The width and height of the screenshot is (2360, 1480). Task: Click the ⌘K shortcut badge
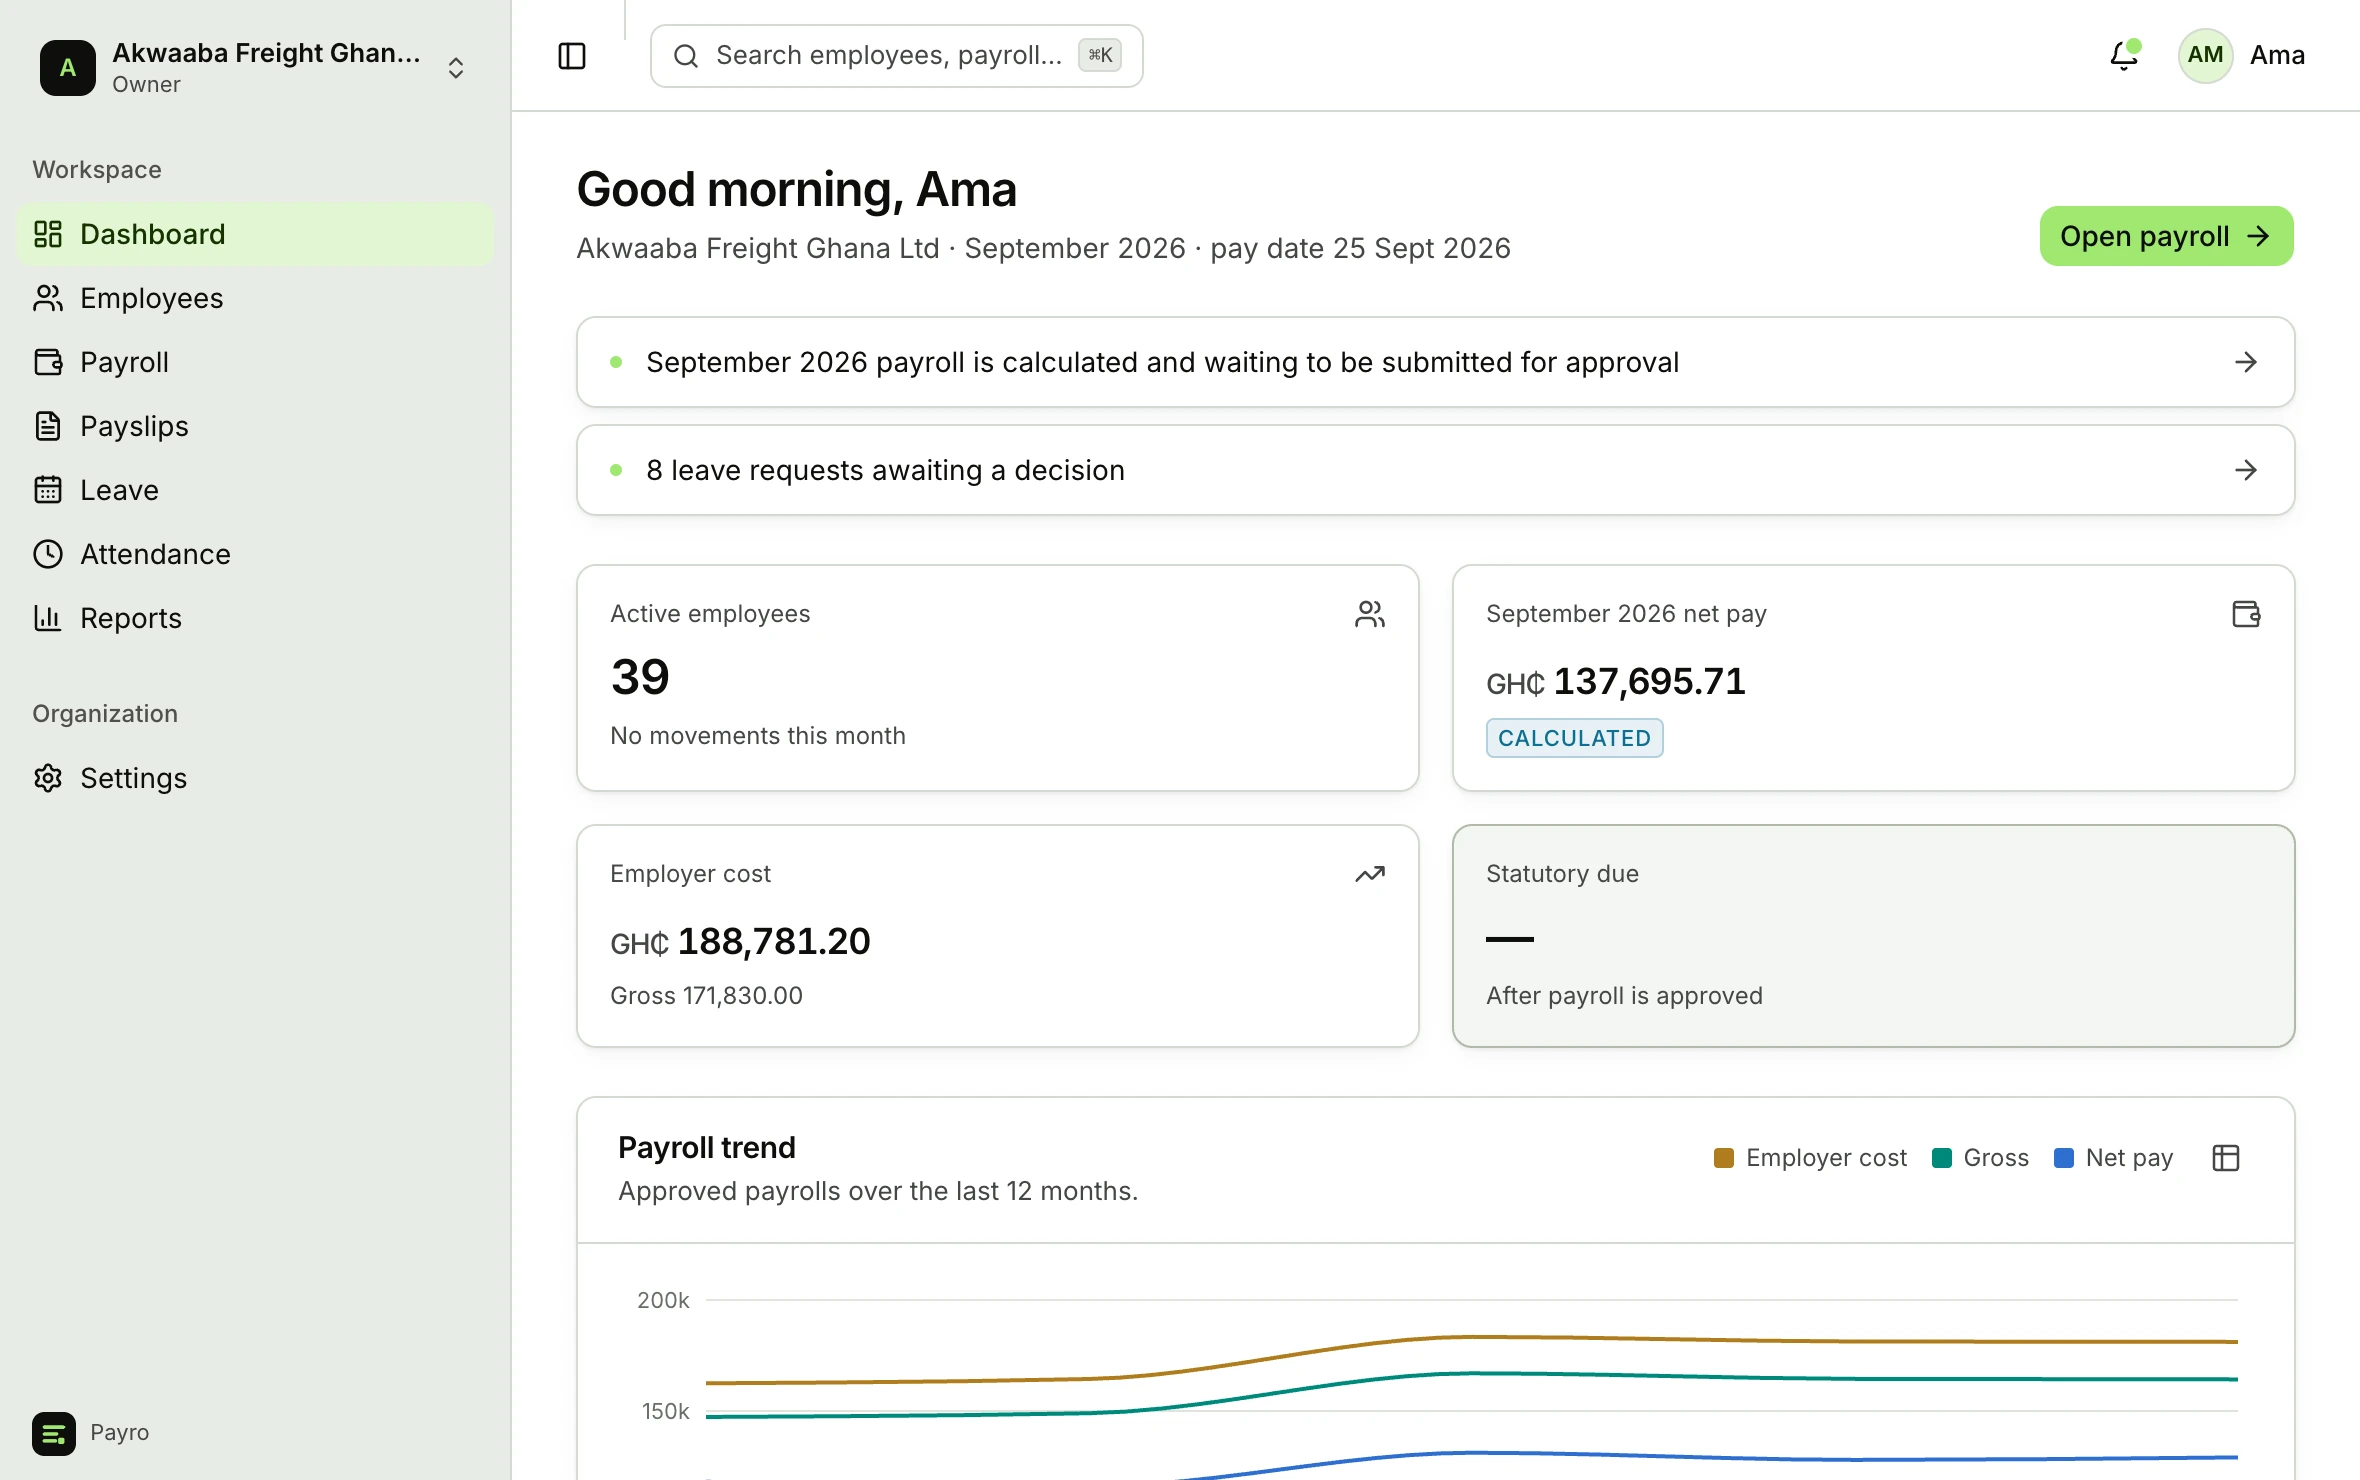(x=1100, y=56)
